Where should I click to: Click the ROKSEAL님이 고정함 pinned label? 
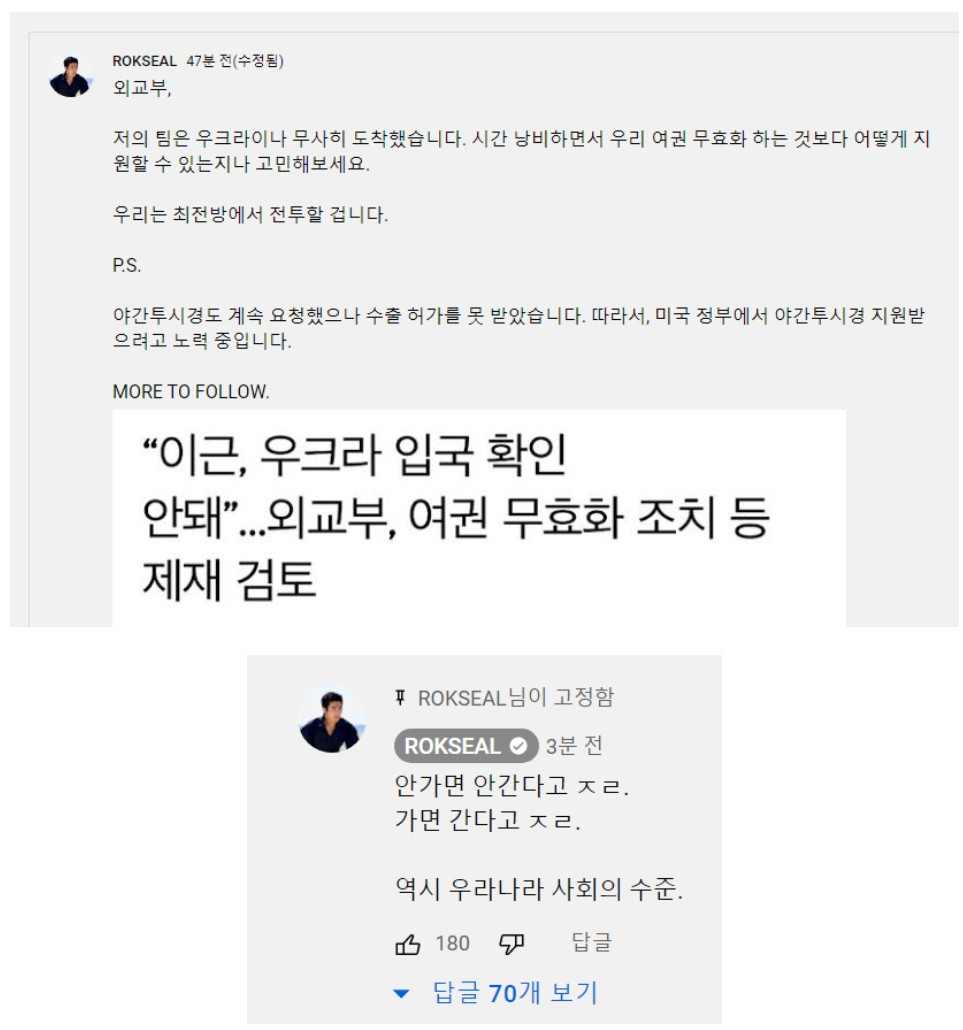click(516, 698)
